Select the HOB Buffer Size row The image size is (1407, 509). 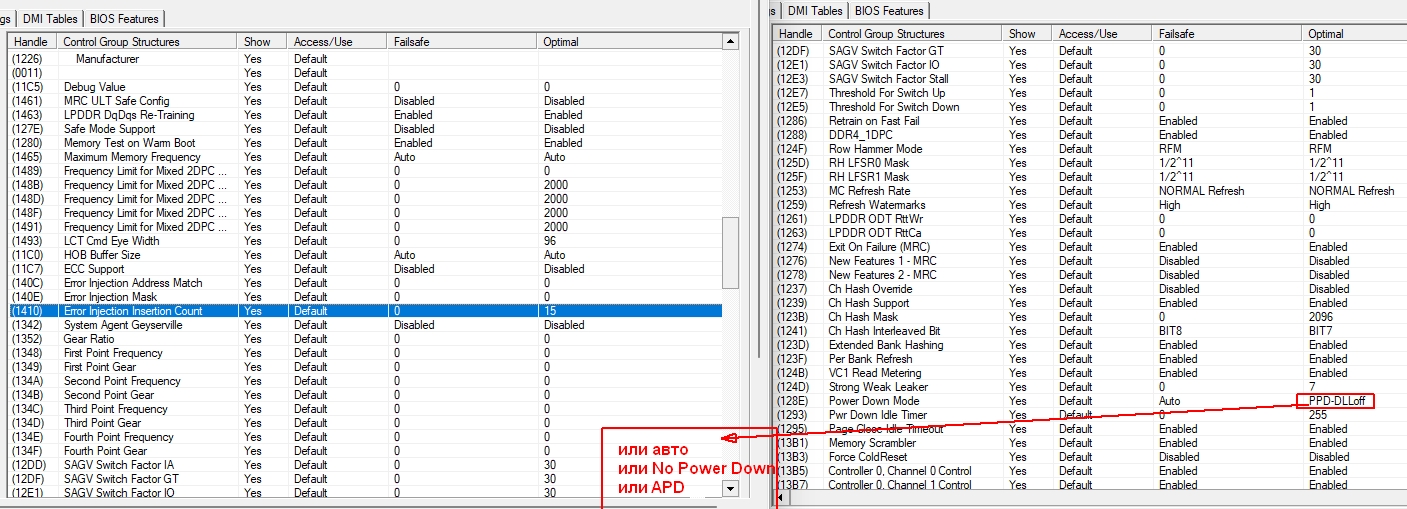365,255
